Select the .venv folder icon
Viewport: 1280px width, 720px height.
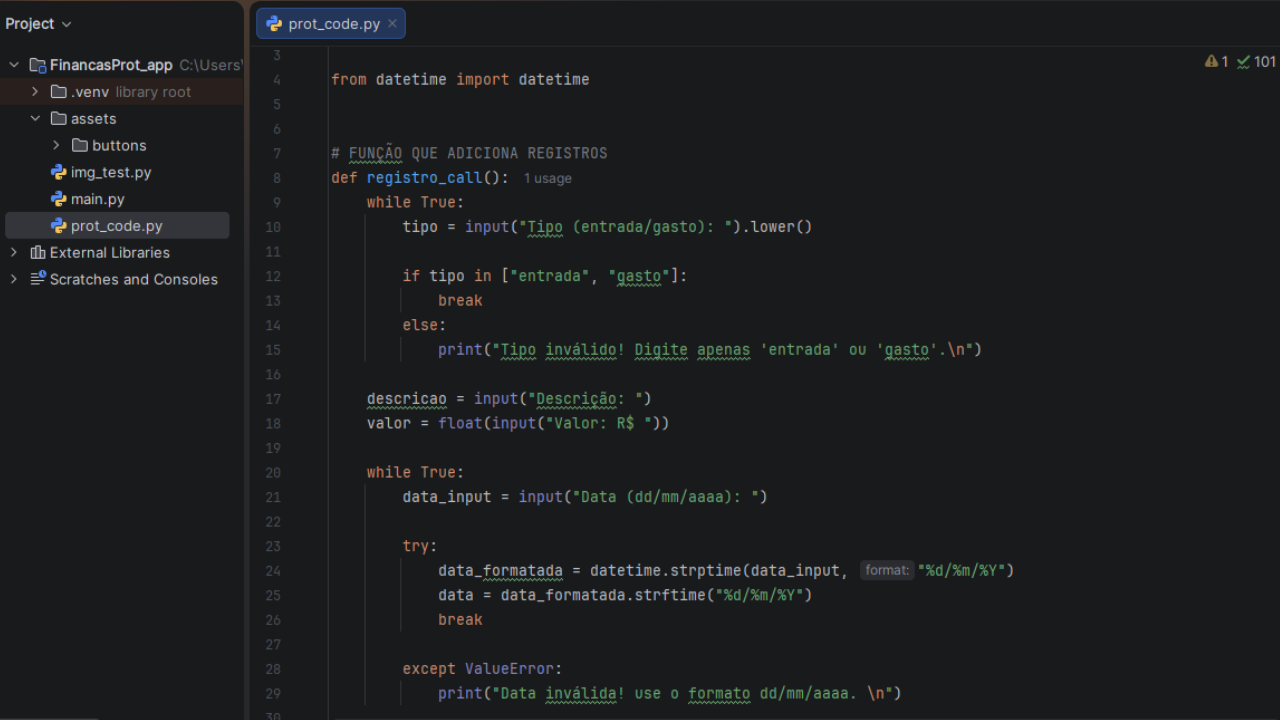[x=59, y=92]
